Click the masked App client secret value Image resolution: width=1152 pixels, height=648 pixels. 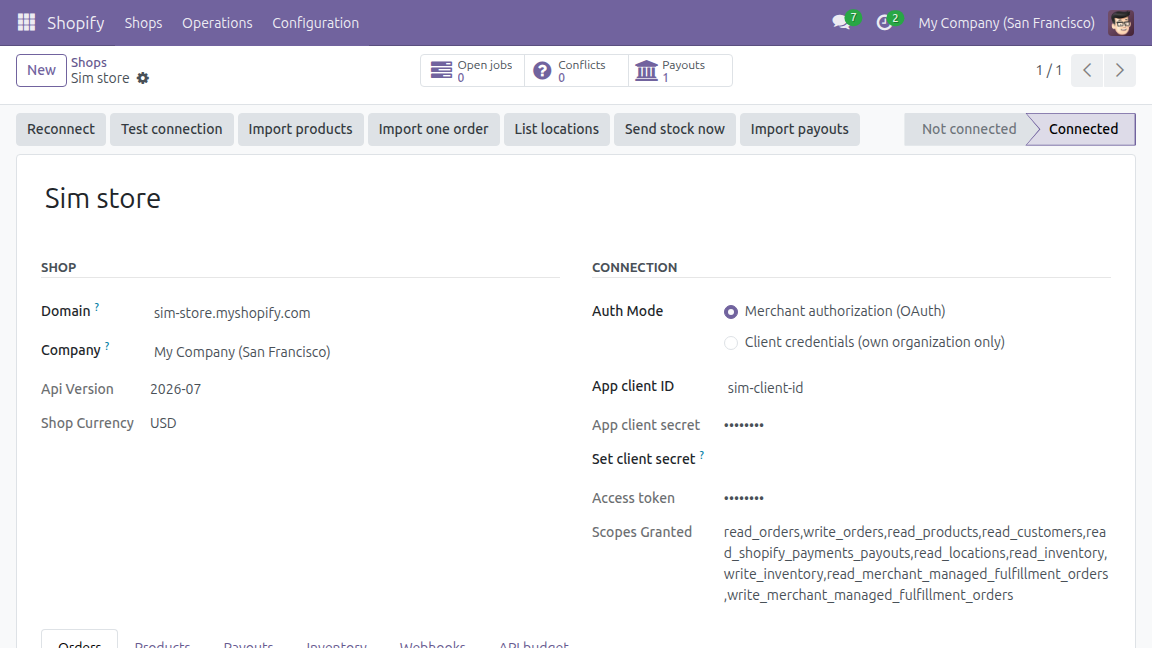tap(744, 425)
